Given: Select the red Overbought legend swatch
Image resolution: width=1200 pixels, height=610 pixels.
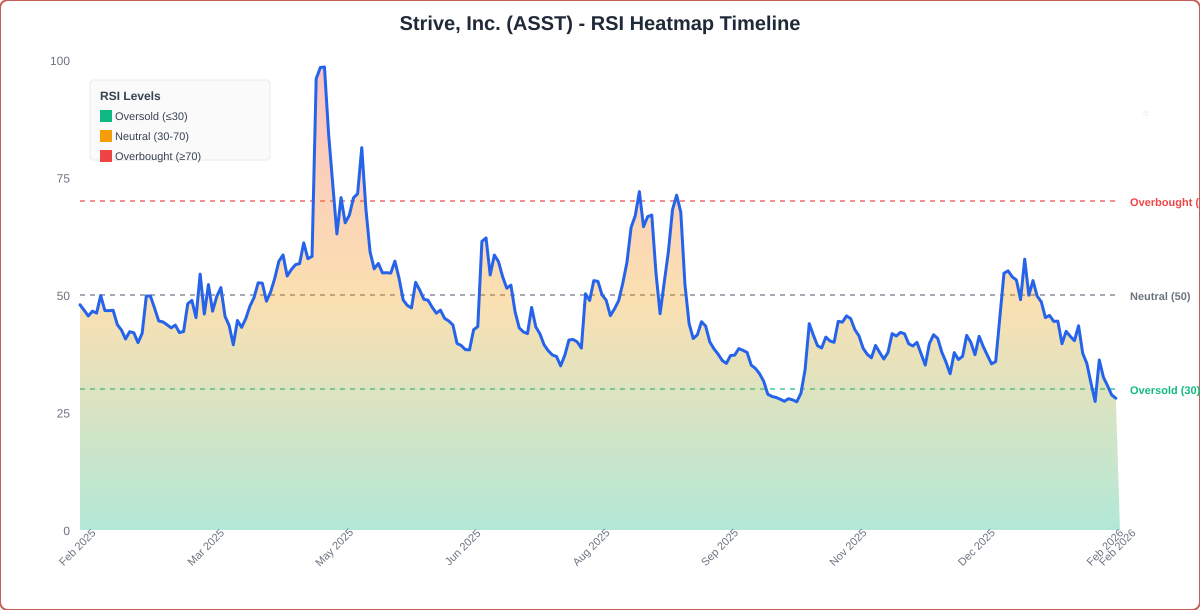Looking at the screenshot, I should (x=105, y=156).
